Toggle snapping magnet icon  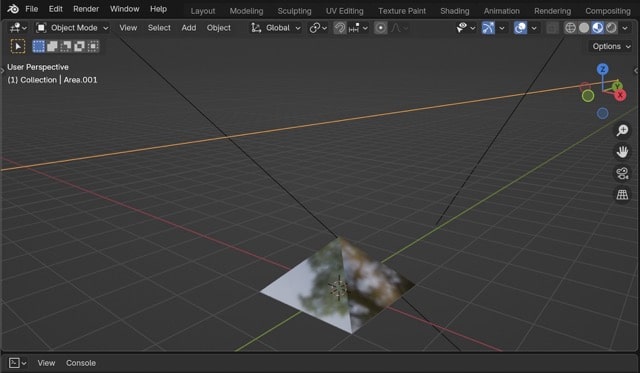coord(340,28)
